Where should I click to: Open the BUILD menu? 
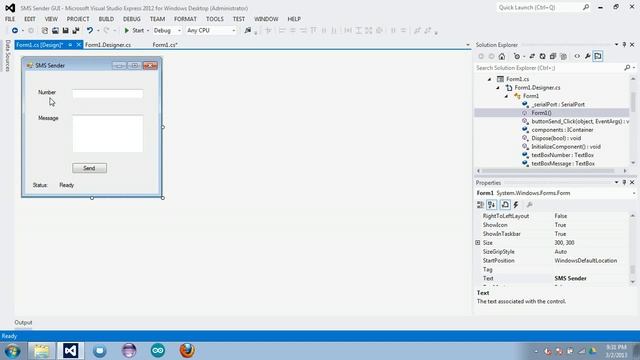point(106,19)
